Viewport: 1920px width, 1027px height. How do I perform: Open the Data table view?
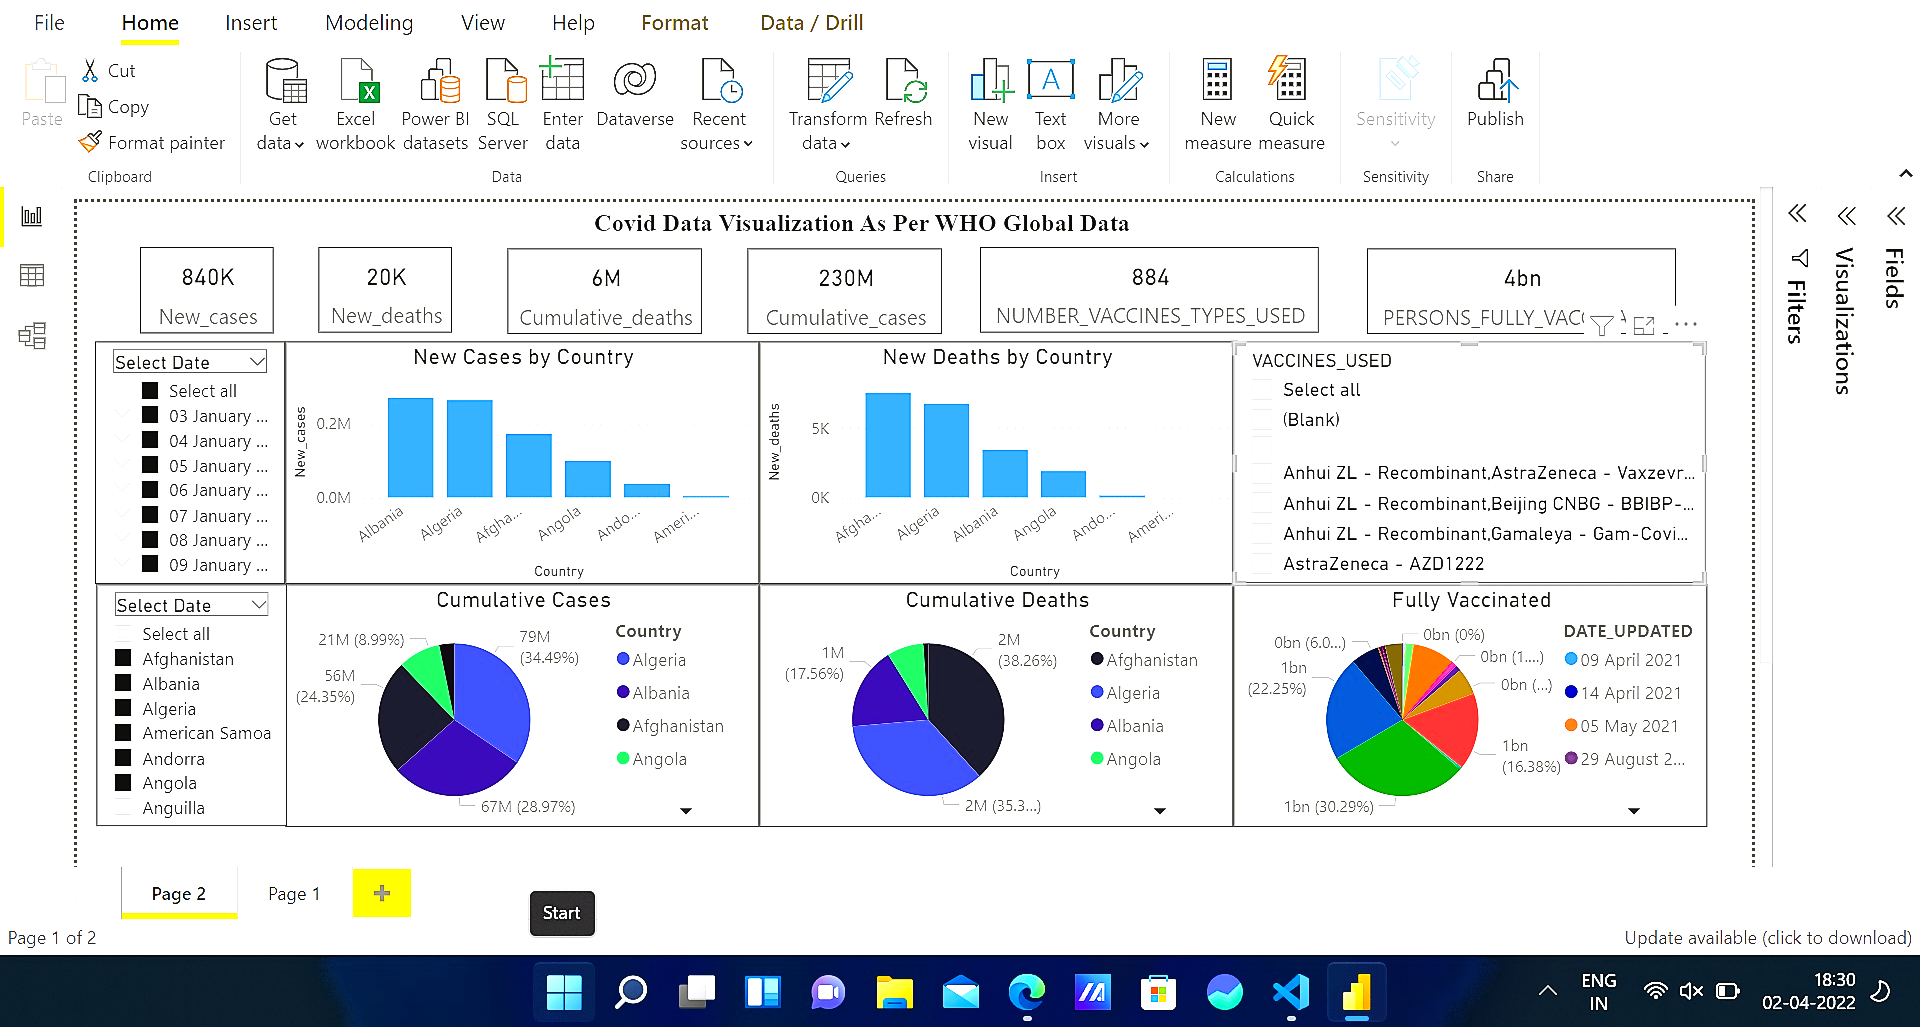[32, 276]
